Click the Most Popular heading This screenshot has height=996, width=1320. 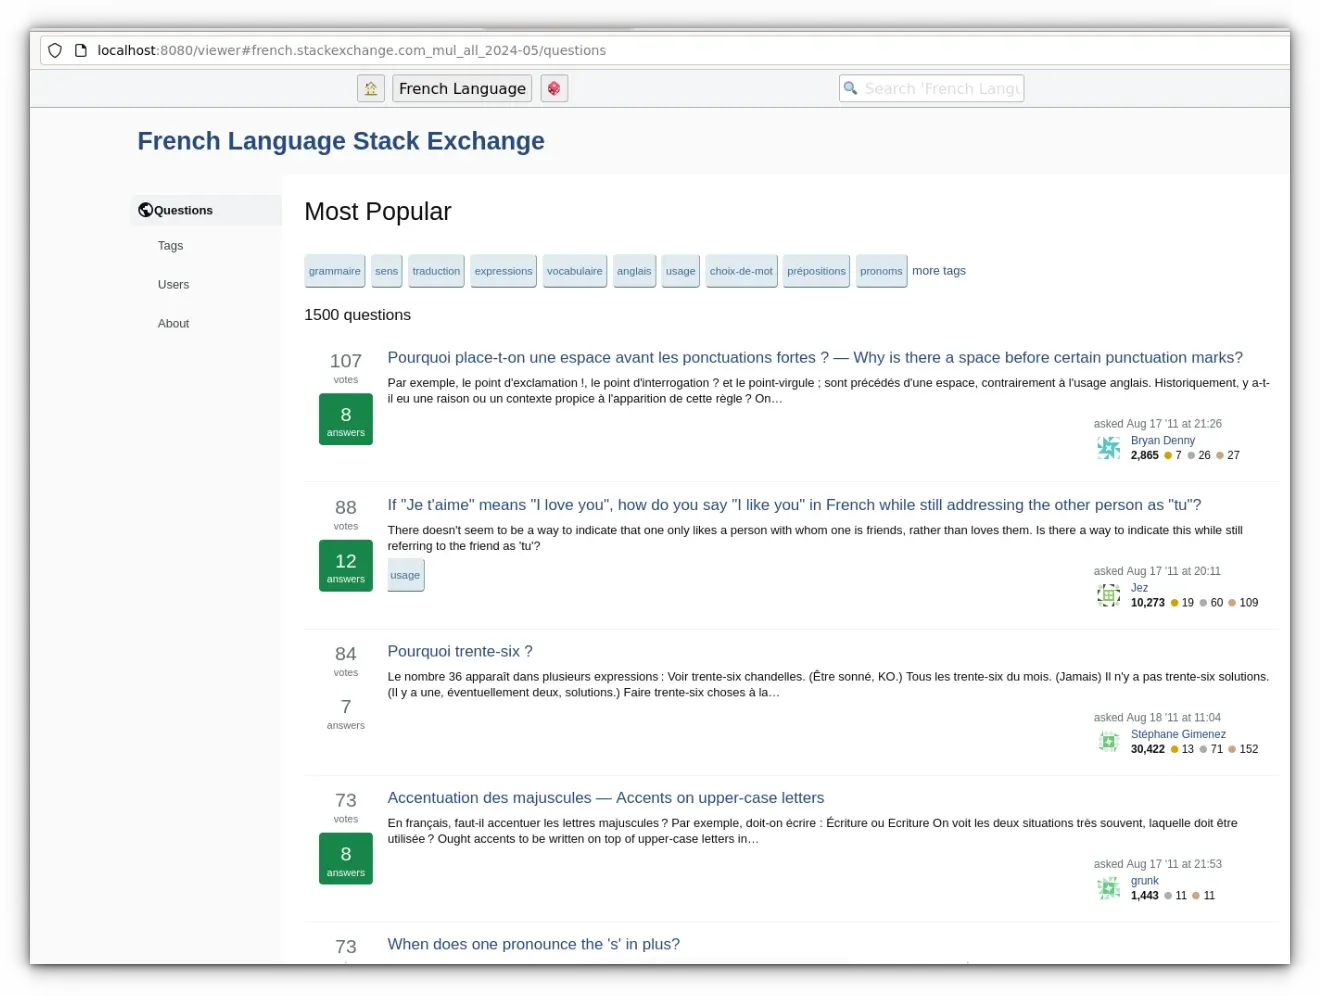click(x=378, y=212)
